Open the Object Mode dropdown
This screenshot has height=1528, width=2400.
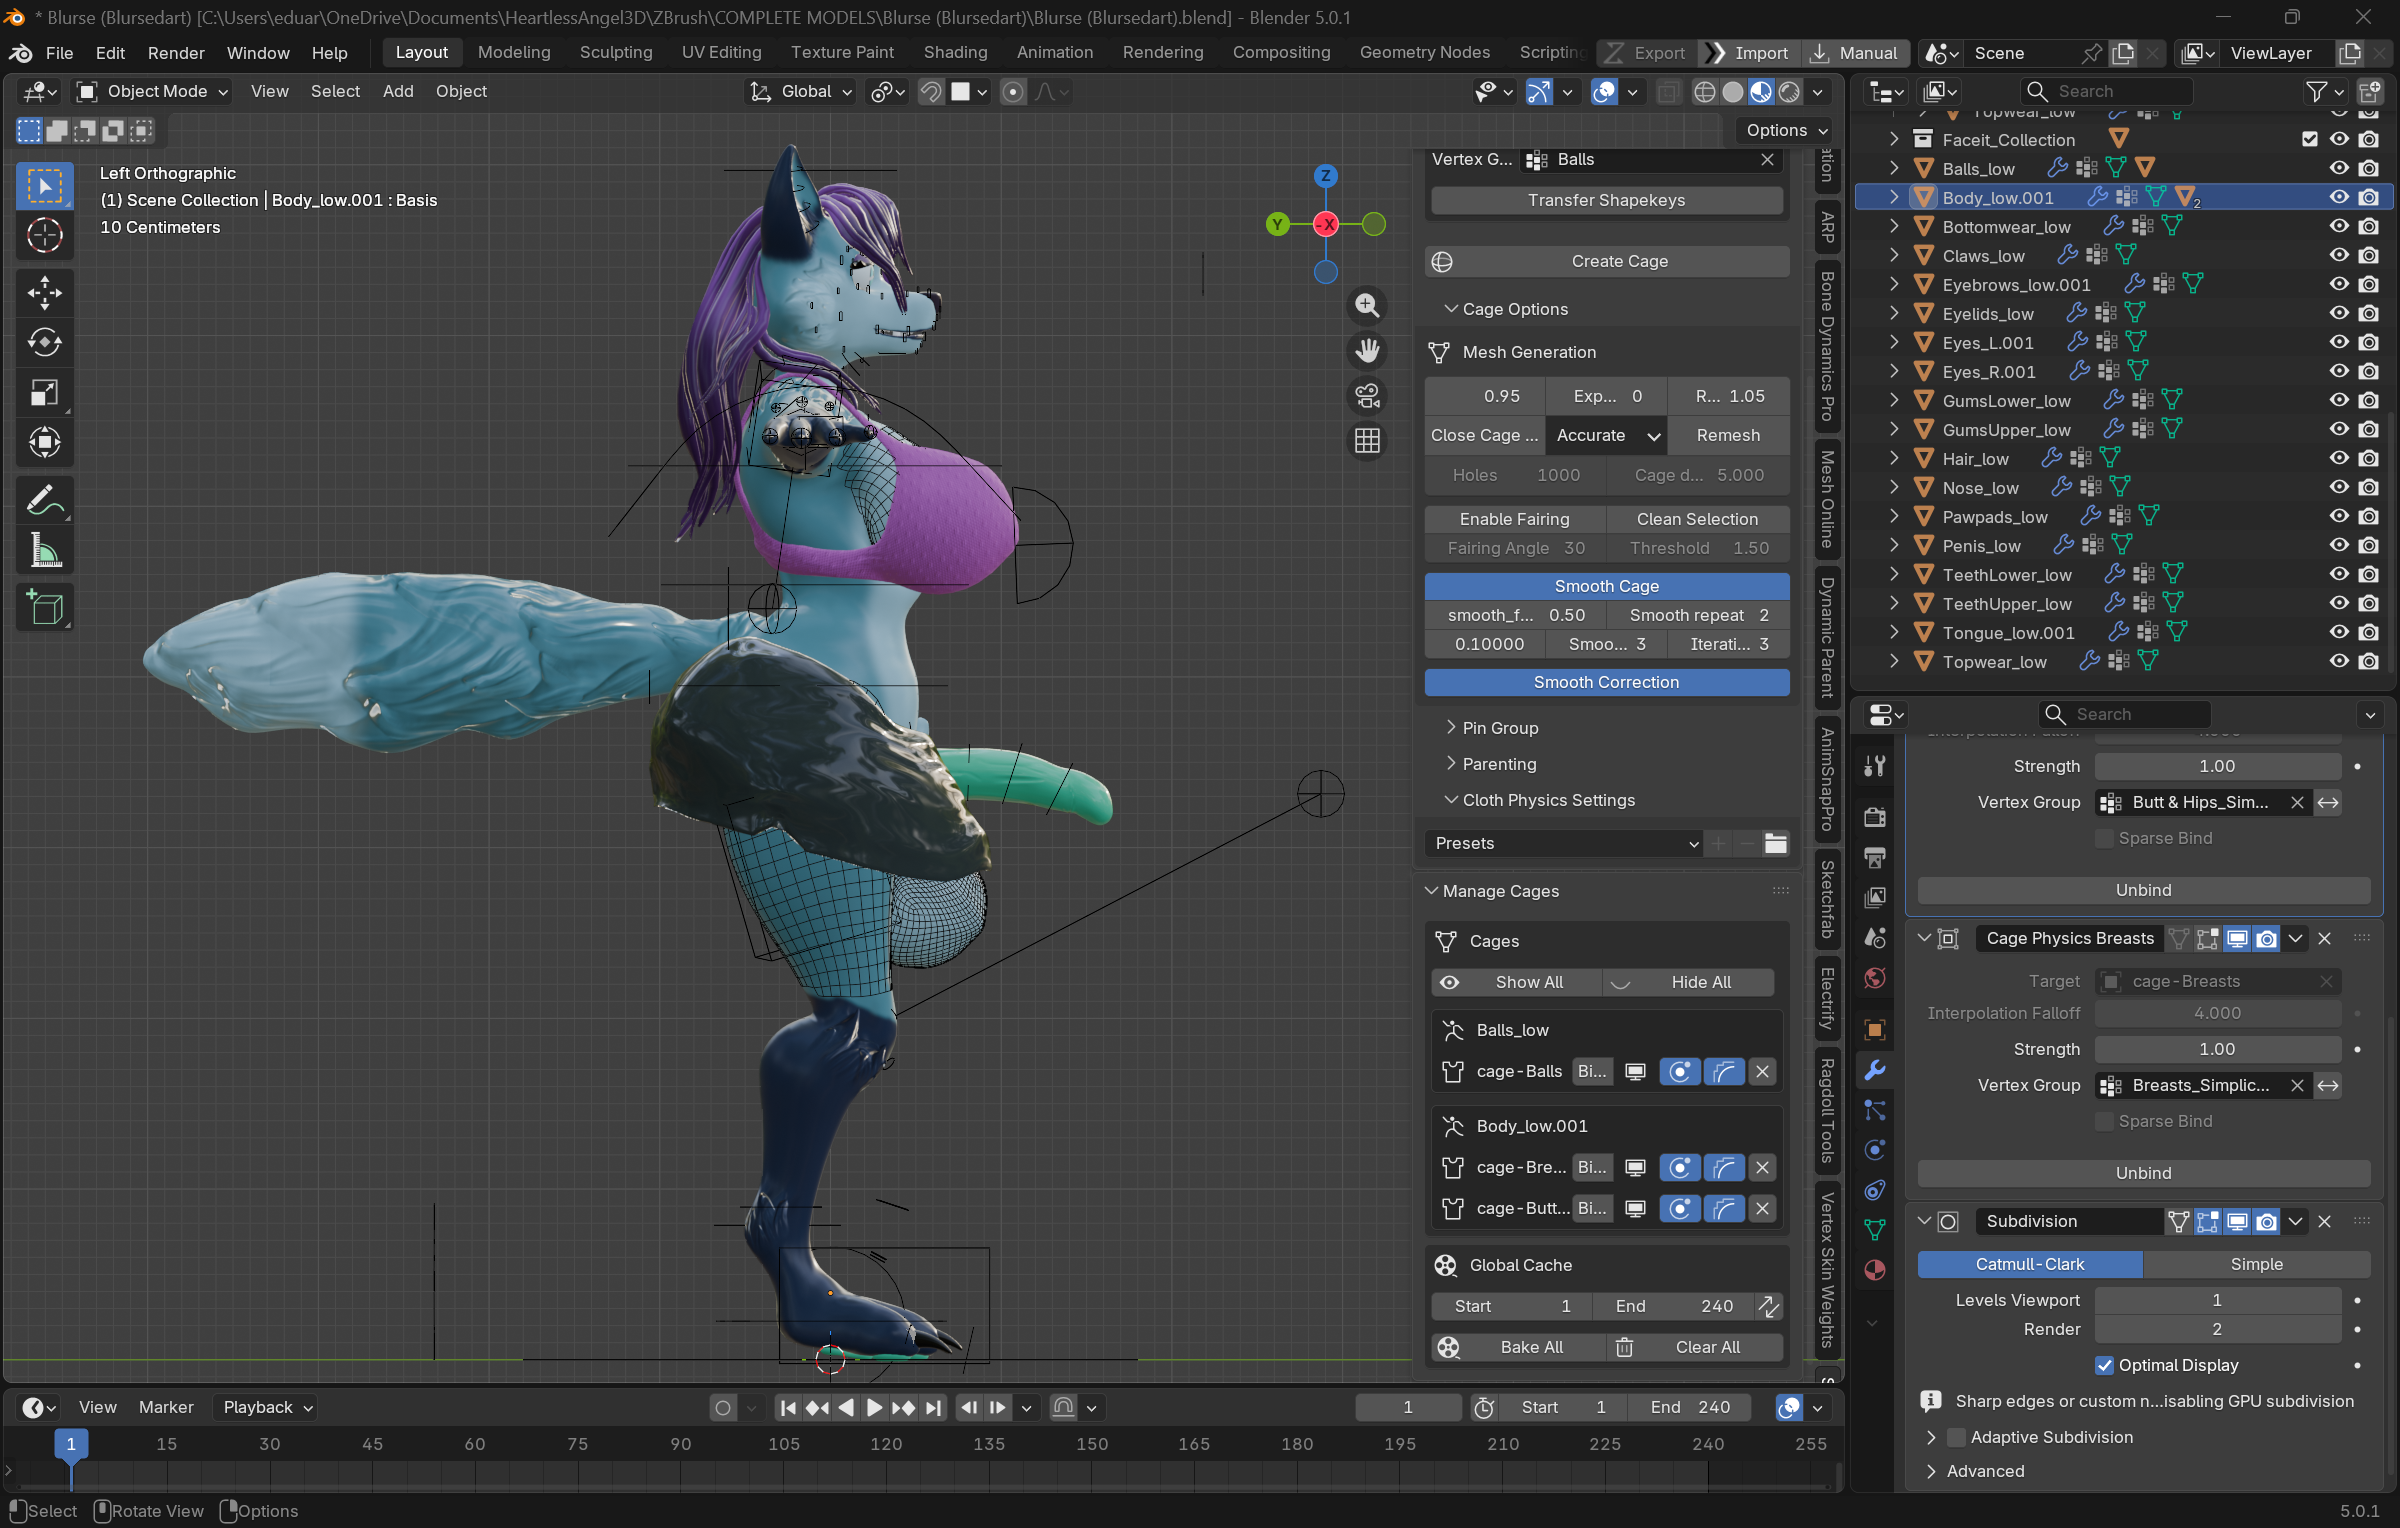(154, 92)
